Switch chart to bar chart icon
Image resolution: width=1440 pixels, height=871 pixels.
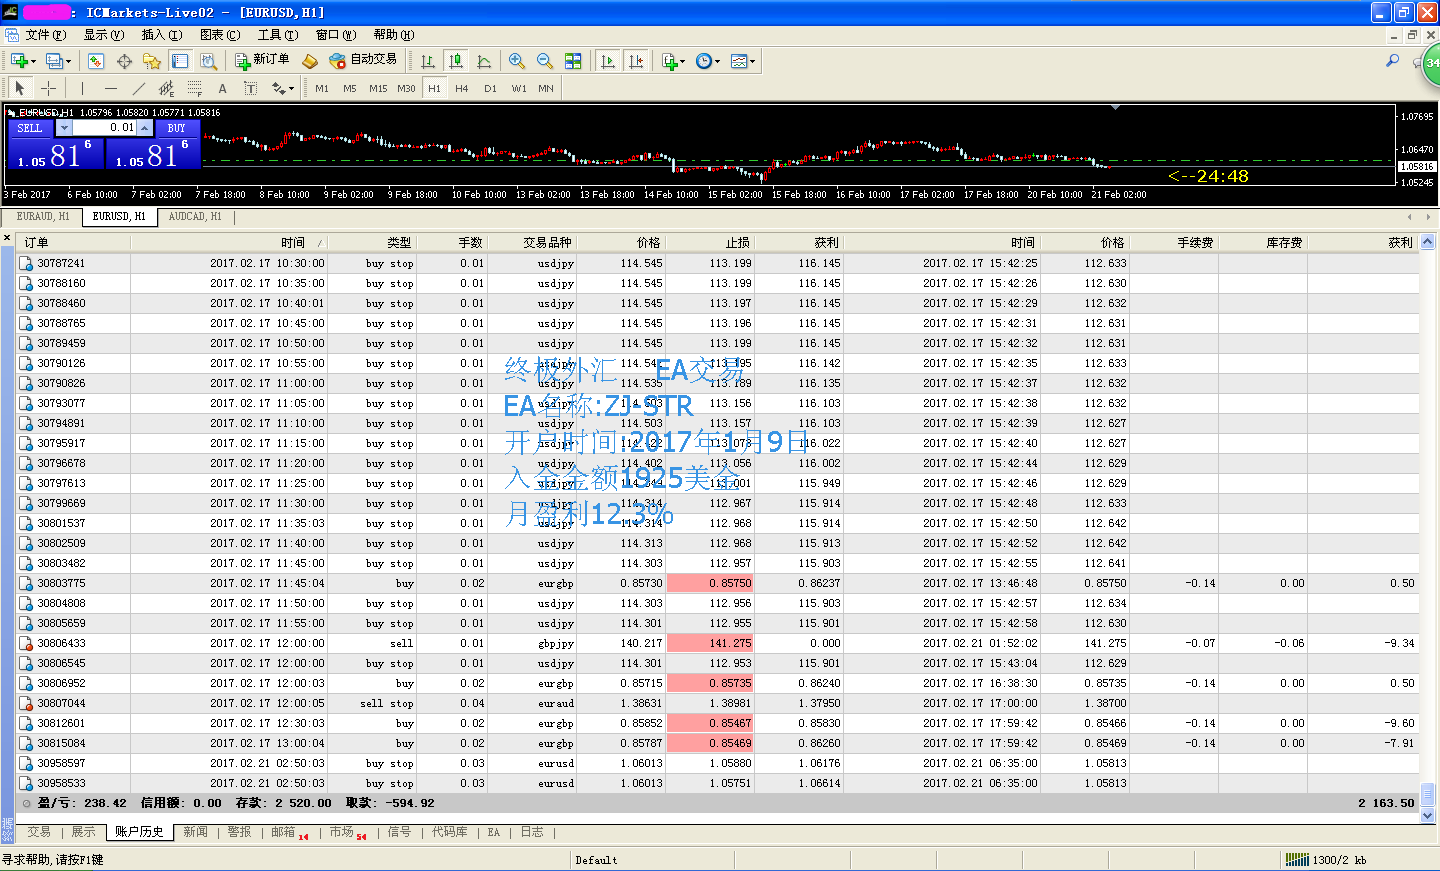point(428,61)
